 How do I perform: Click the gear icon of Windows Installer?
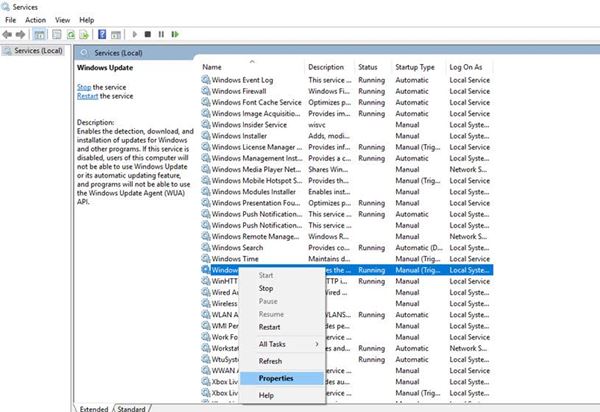pyautogui.click(x=206, y=135)
